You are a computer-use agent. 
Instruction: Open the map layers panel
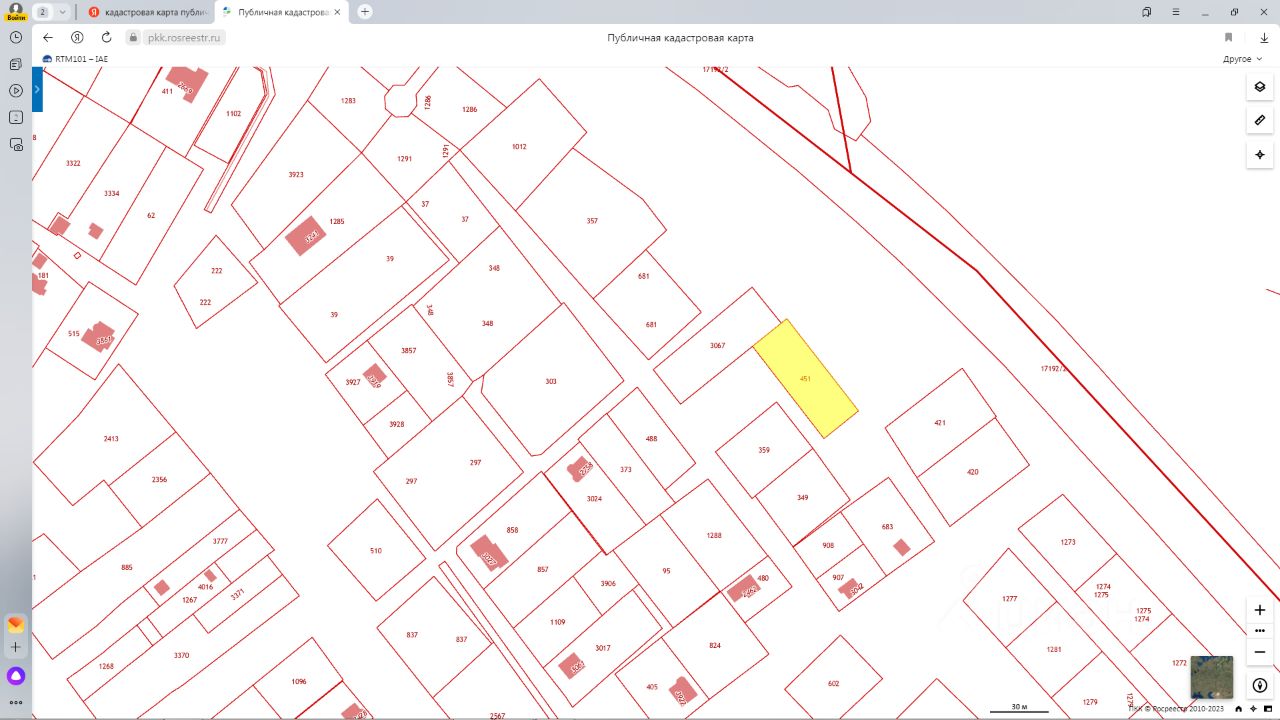pos(1259,87)
